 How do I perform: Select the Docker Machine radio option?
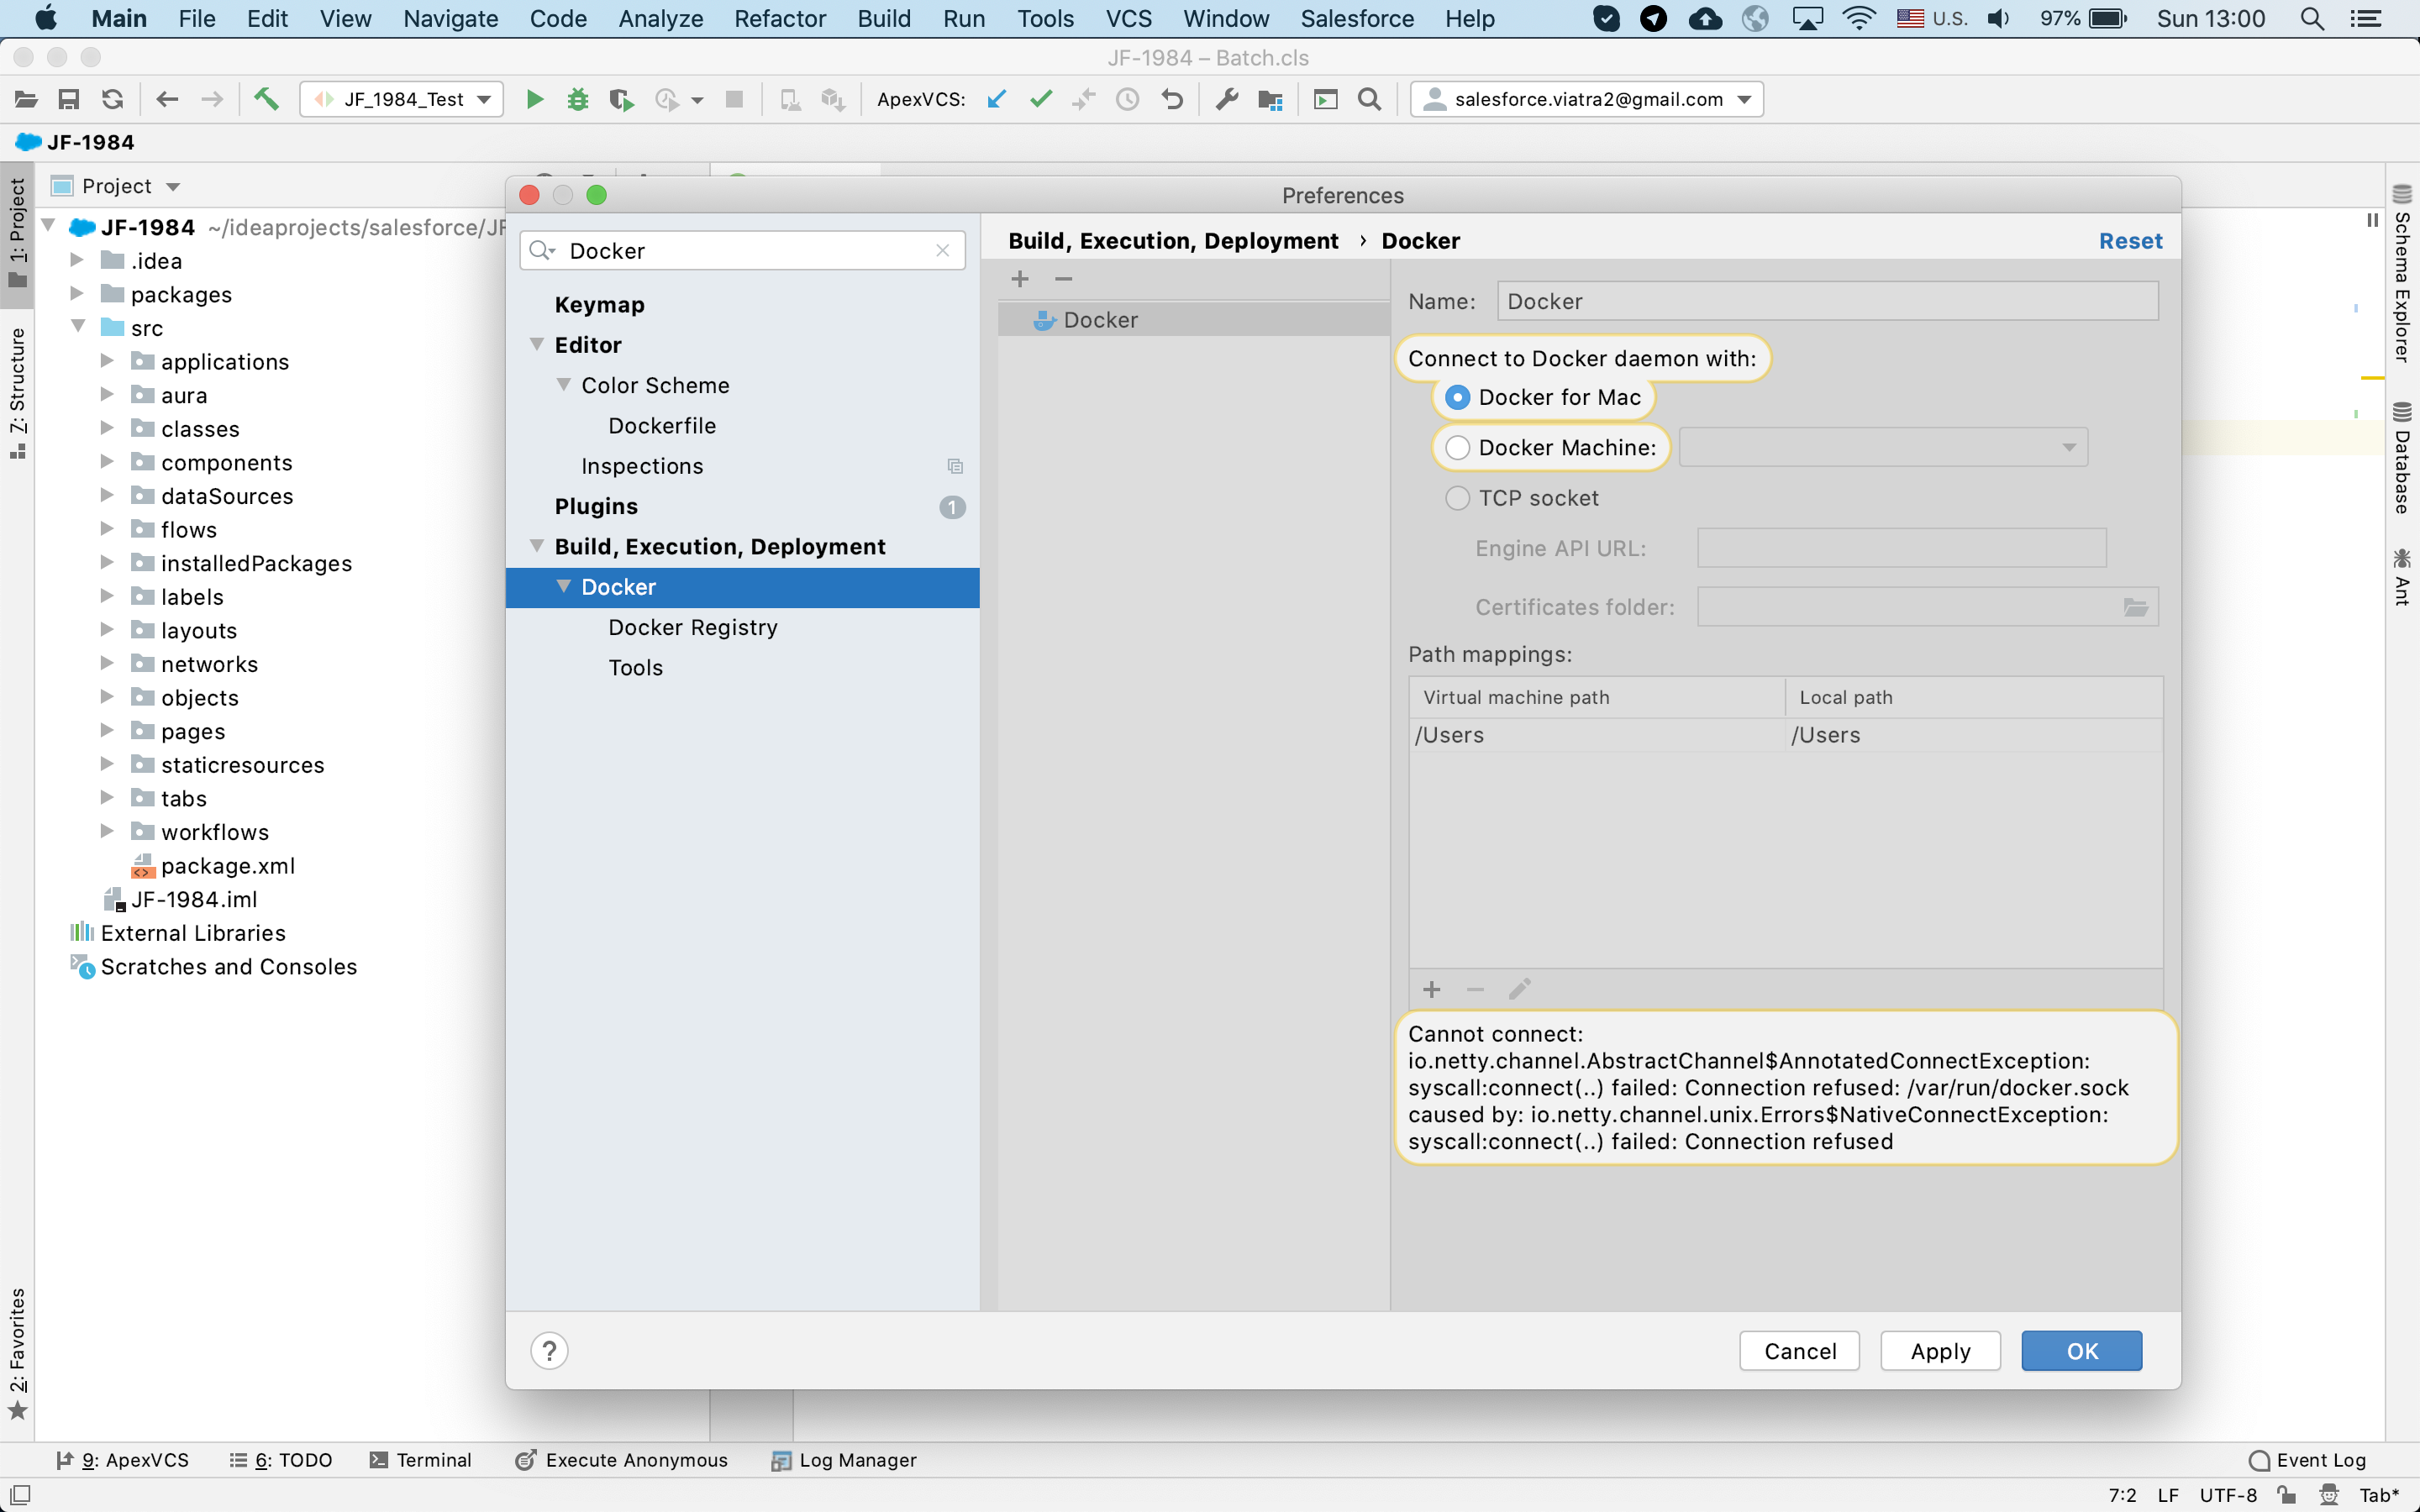(1458, 448)
